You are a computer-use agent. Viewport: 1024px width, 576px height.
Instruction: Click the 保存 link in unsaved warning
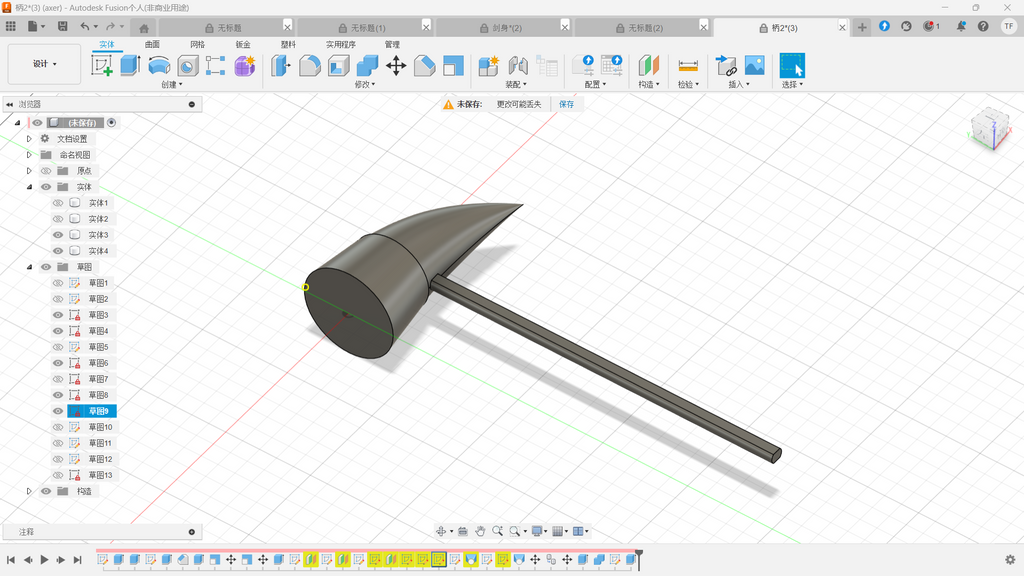566,104
